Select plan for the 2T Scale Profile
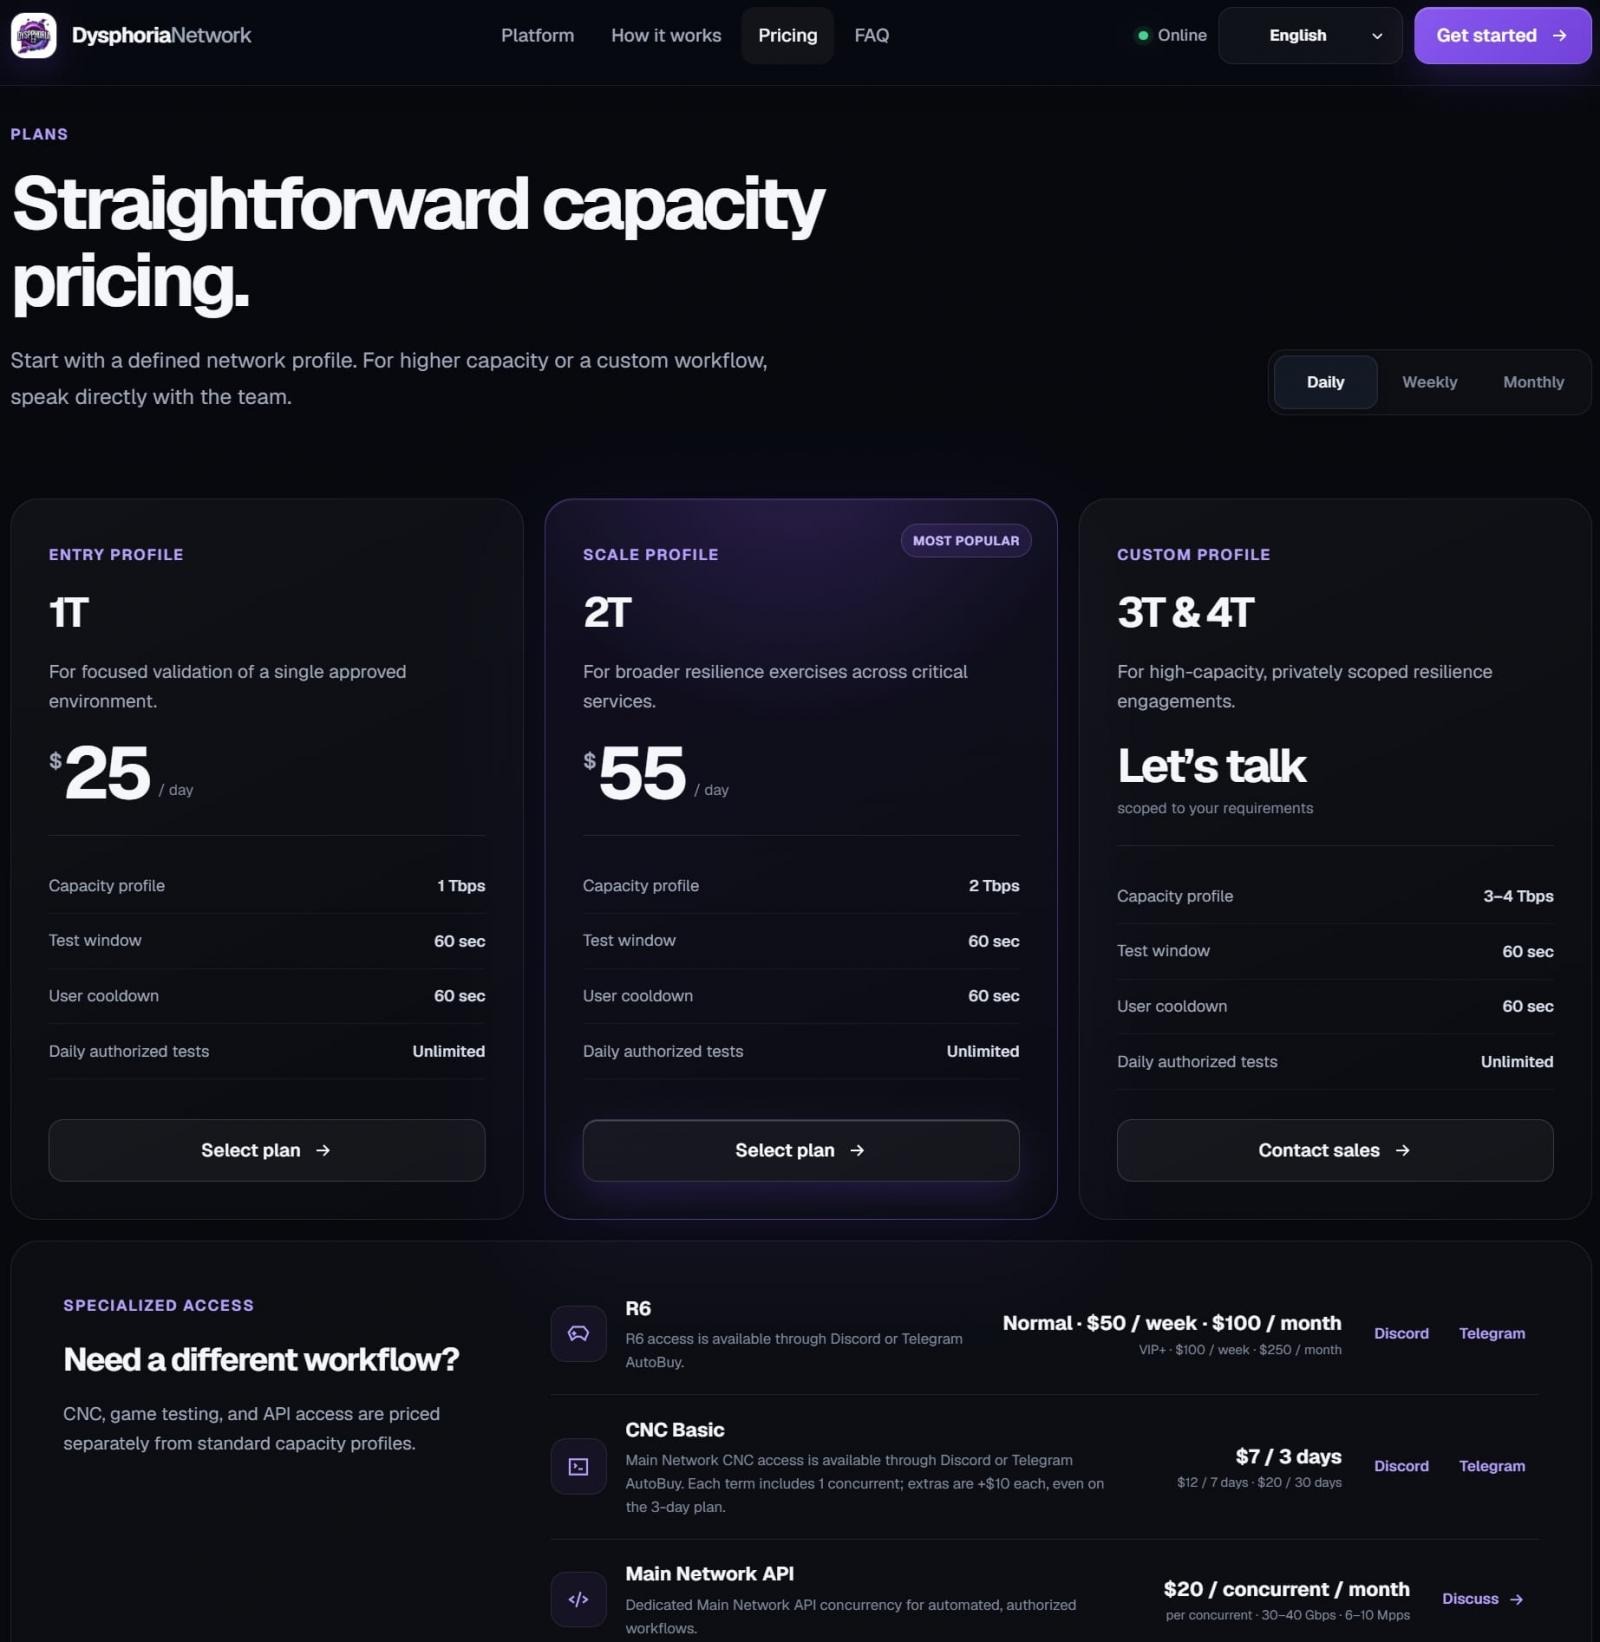This screenshot has height=1642, width=1600. 801,1150
